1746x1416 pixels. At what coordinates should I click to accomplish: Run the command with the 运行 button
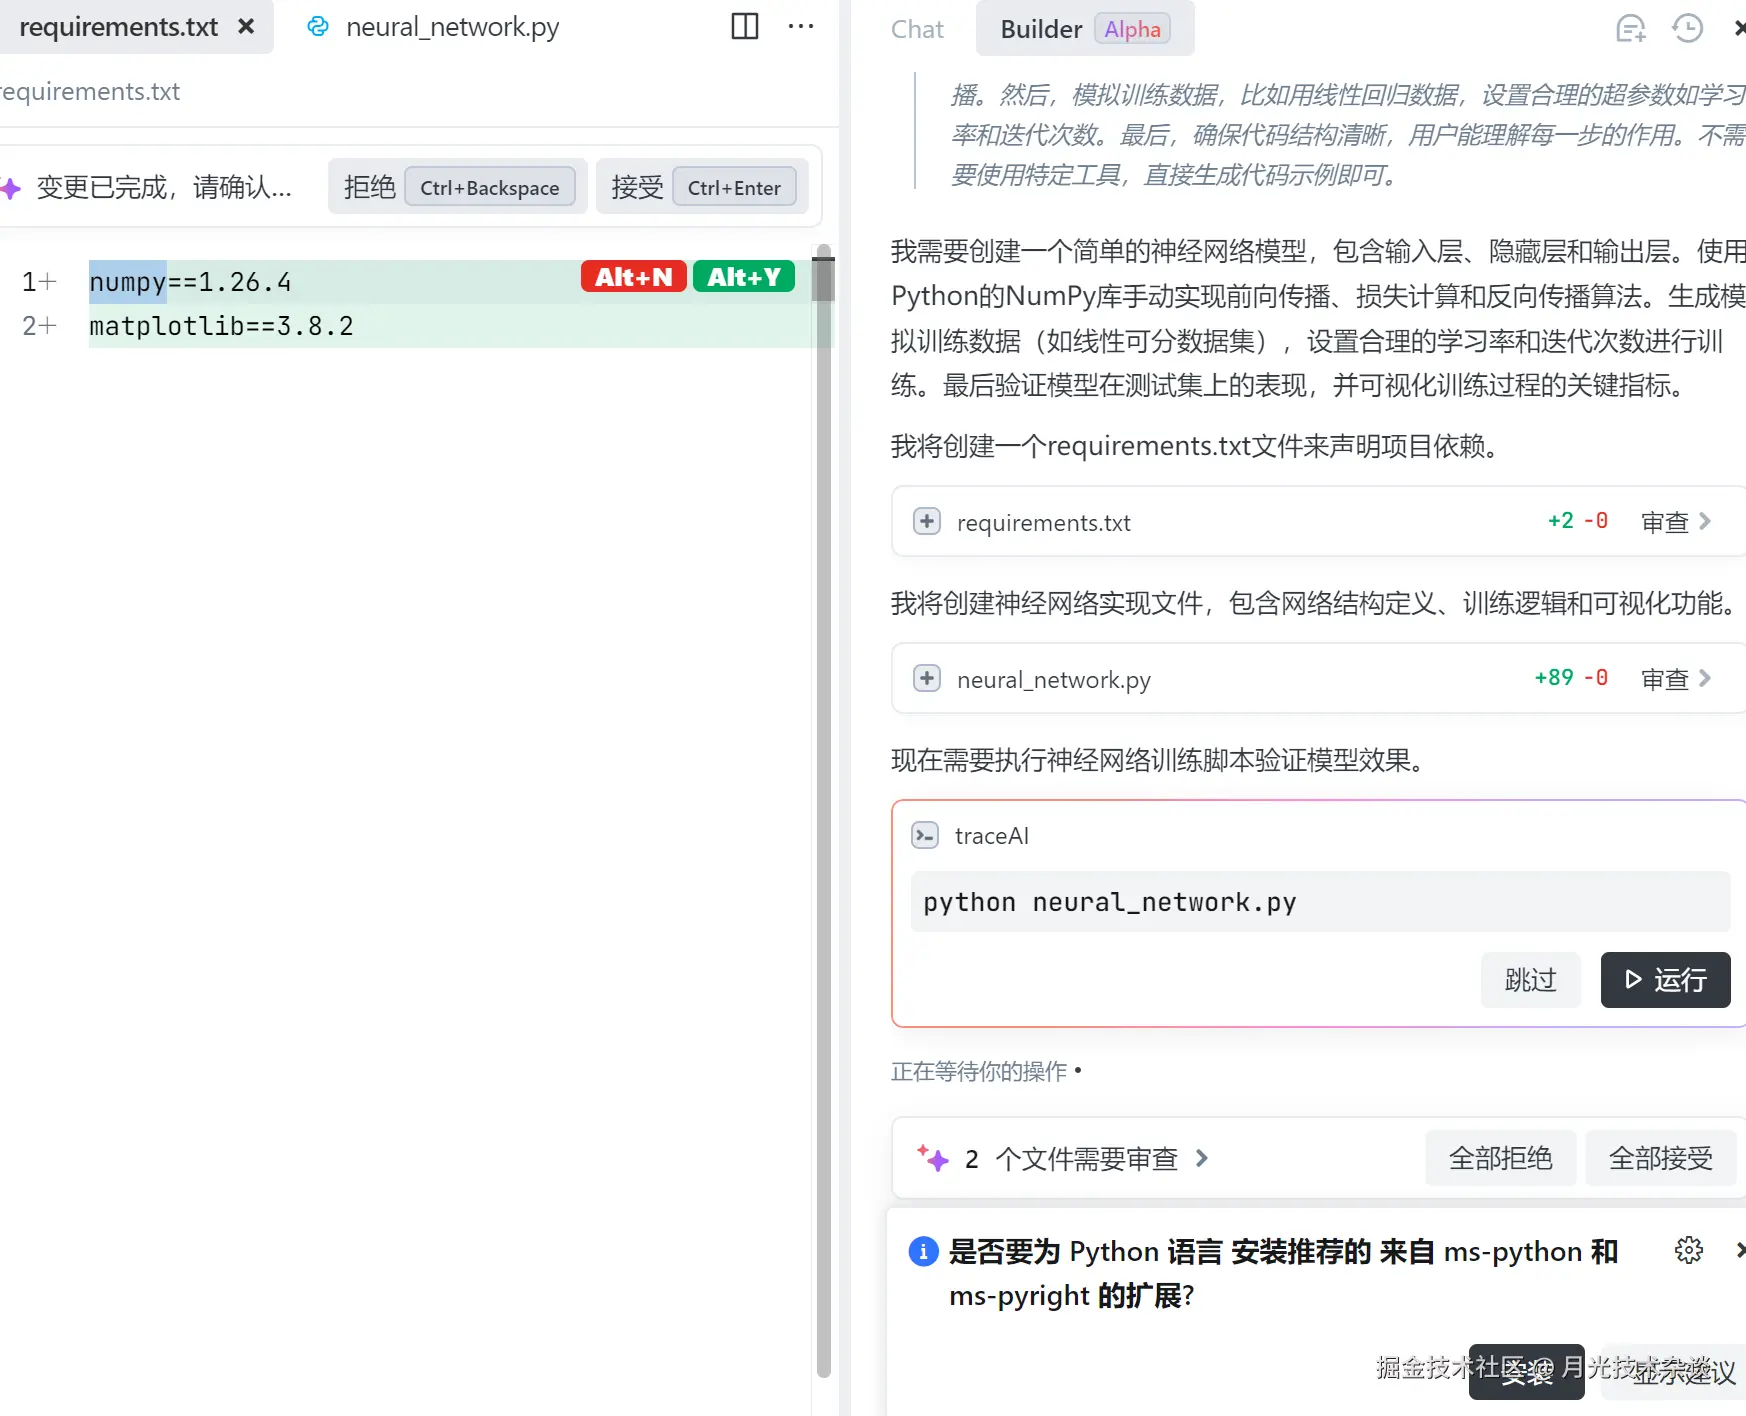click(x=1666, y=980)
